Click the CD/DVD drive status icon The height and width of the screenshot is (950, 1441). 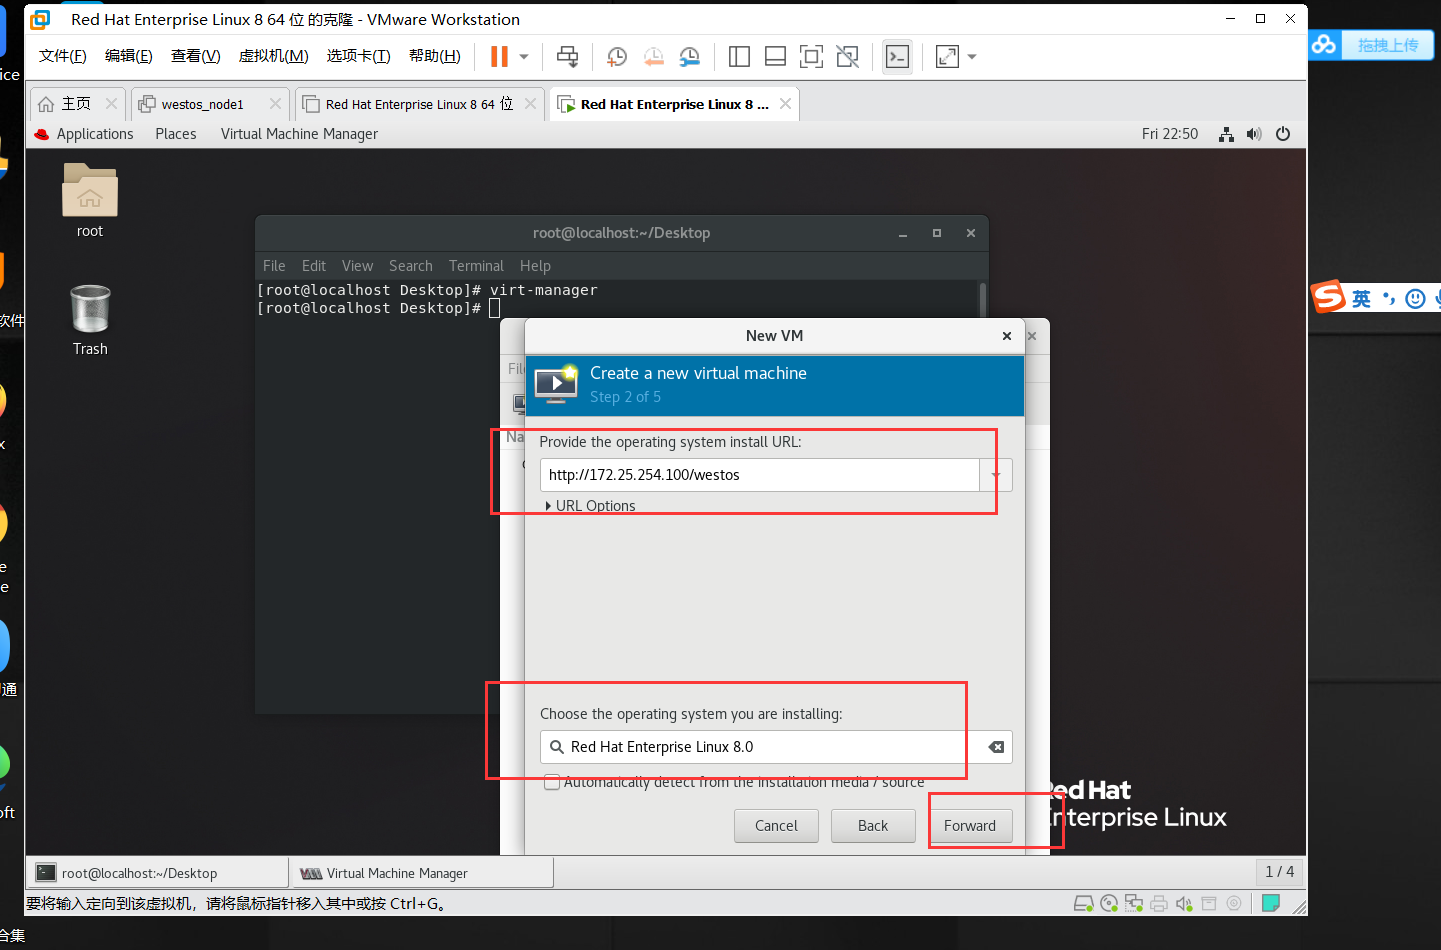(1109, 904)
